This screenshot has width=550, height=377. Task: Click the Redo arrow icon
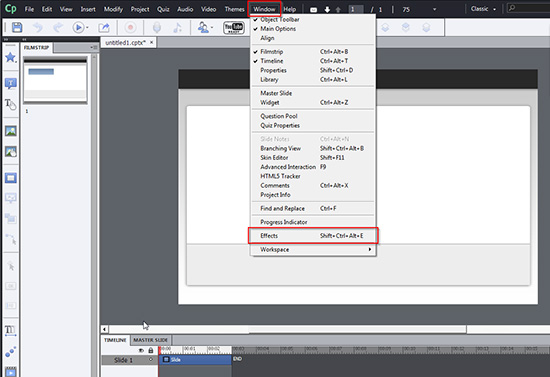click(x=58, y=27)
